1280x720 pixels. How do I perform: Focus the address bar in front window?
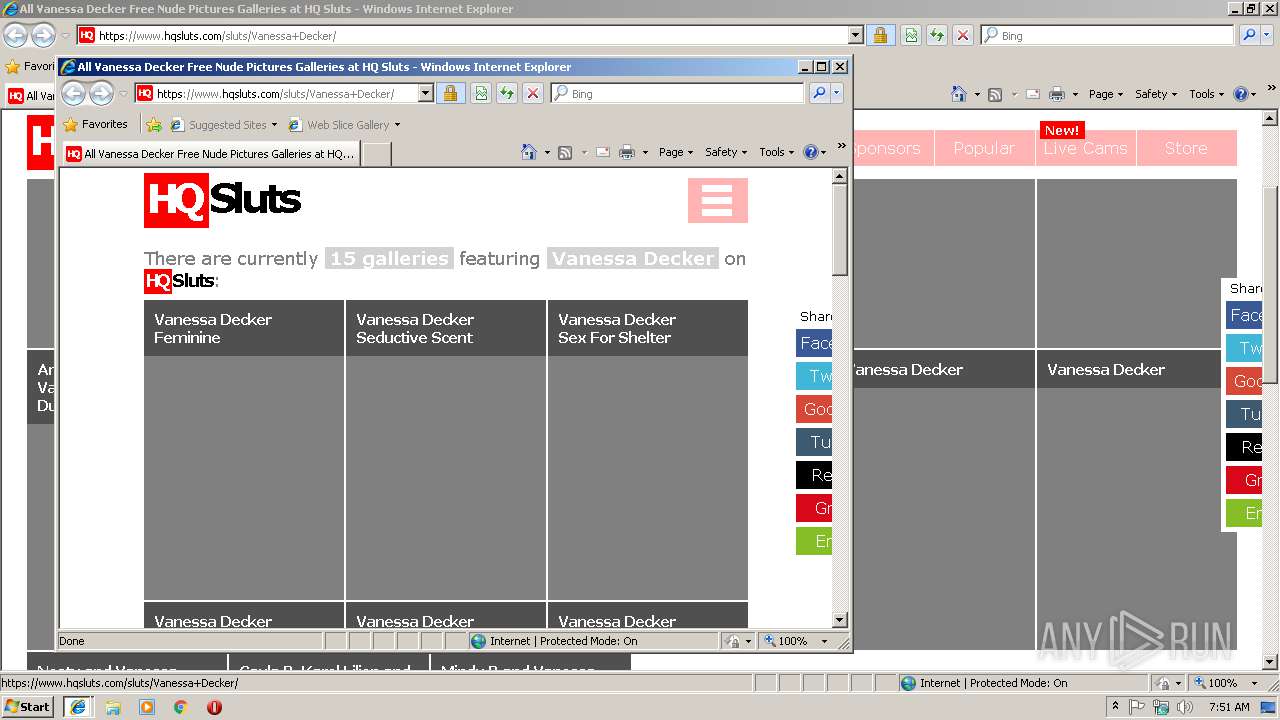[285, 94]
